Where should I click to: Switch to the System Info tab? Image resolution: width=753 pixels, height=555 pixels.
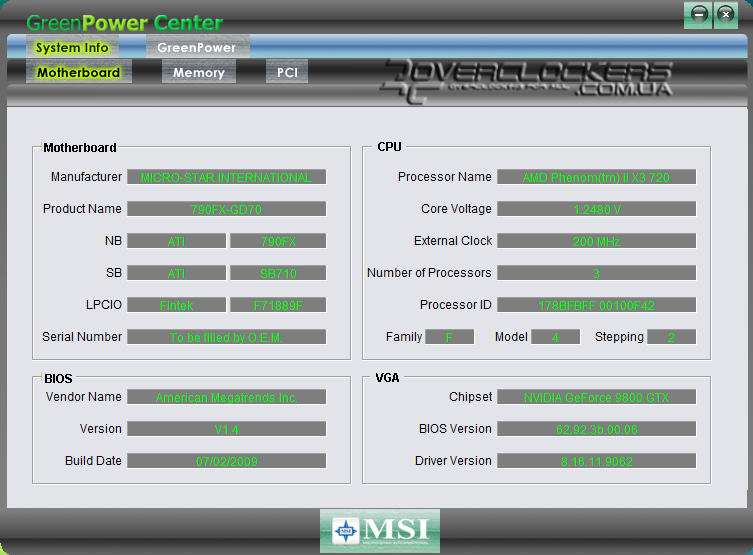pos(72,47)
